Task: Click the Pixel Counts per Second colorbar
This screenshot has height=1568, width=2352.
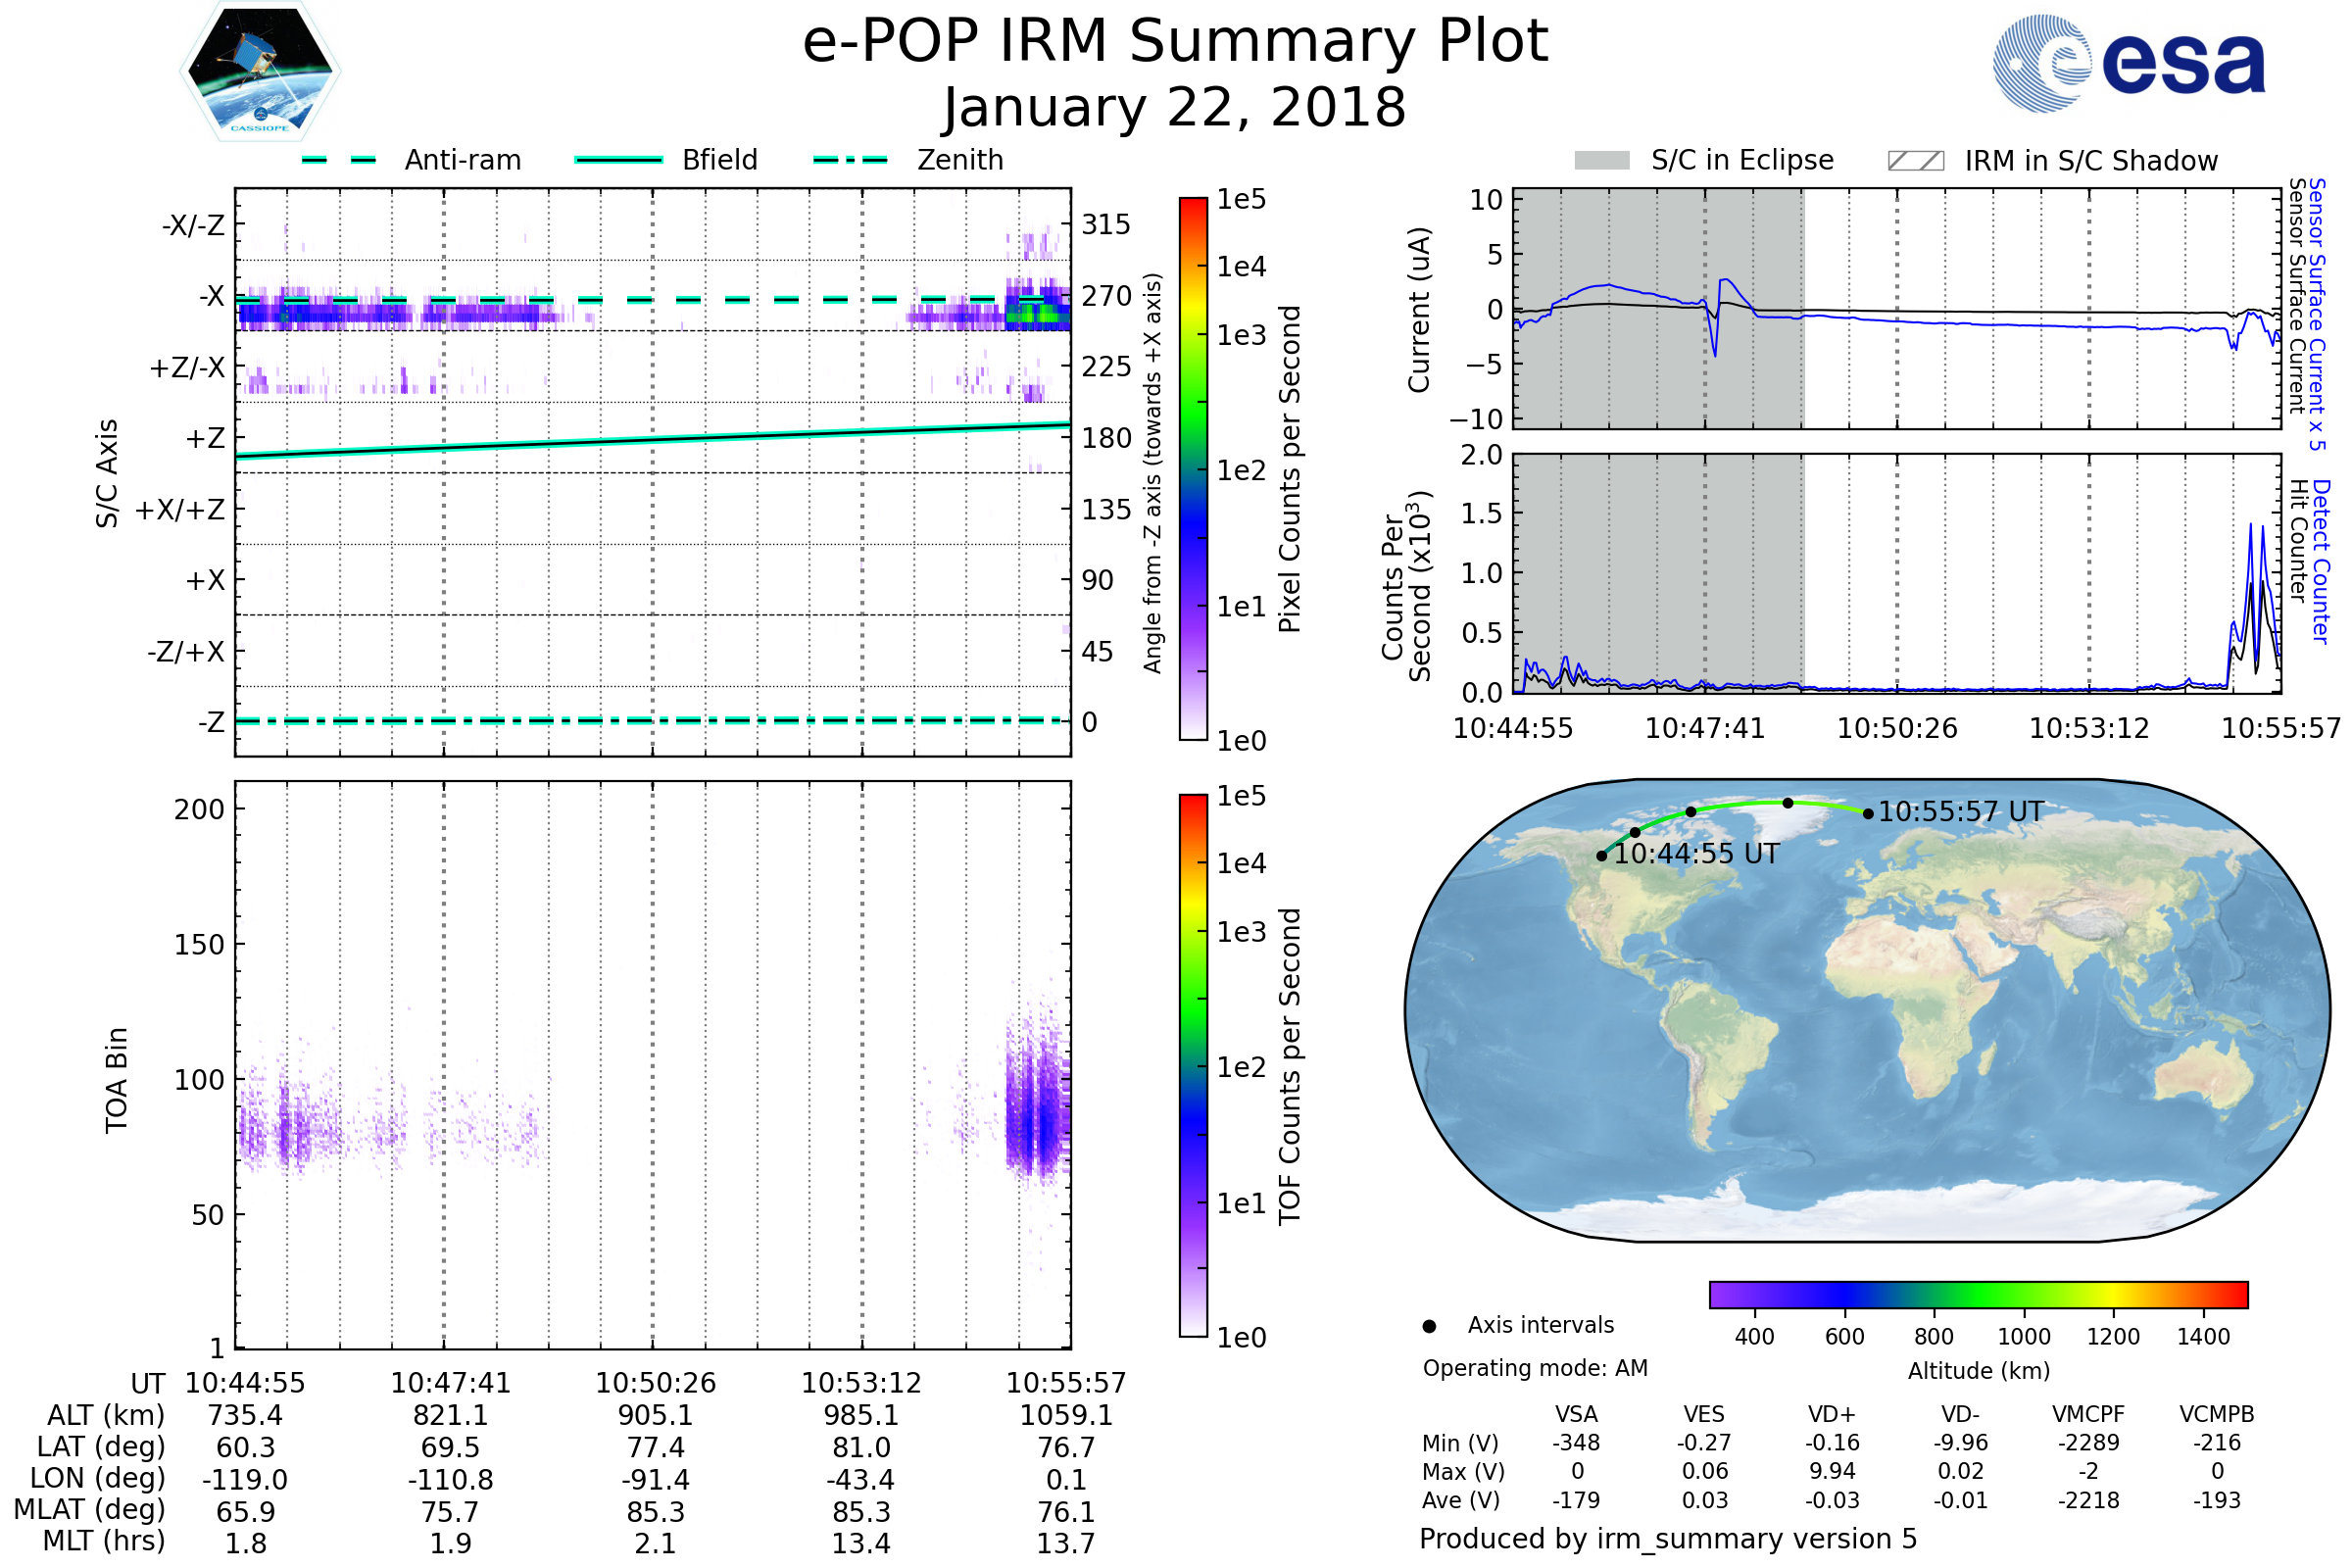Action: pyautogui.click(x=1193, y=470)
